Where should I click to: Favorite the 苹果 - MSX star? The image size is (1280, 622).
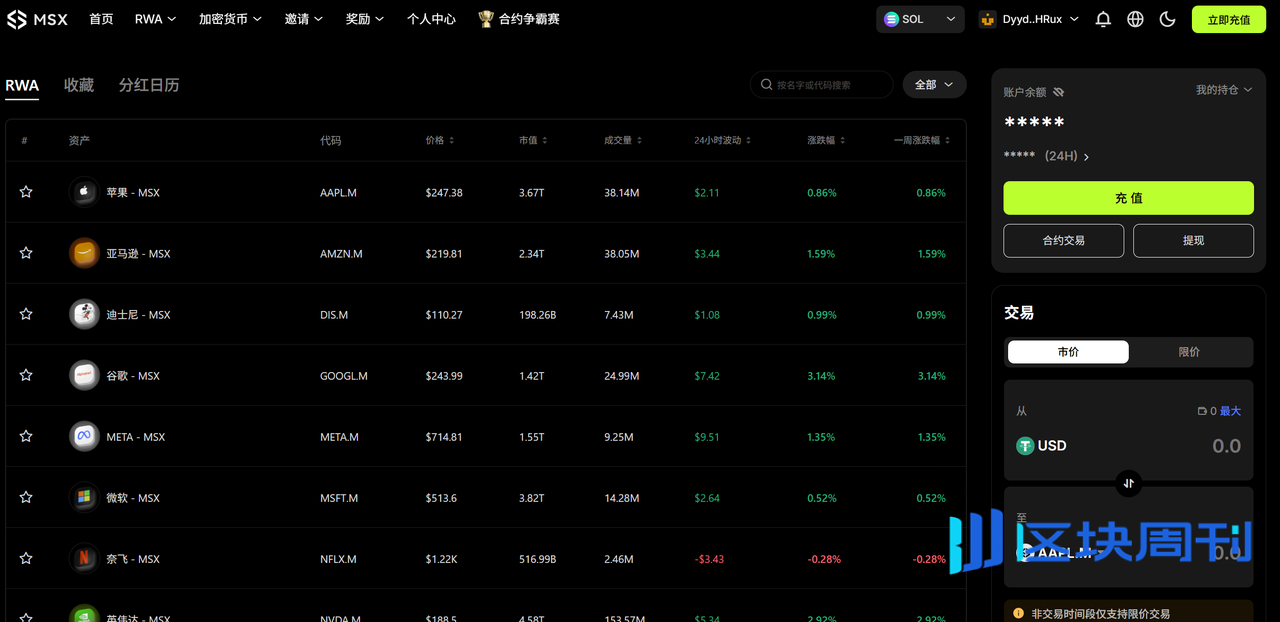(26, 192)
